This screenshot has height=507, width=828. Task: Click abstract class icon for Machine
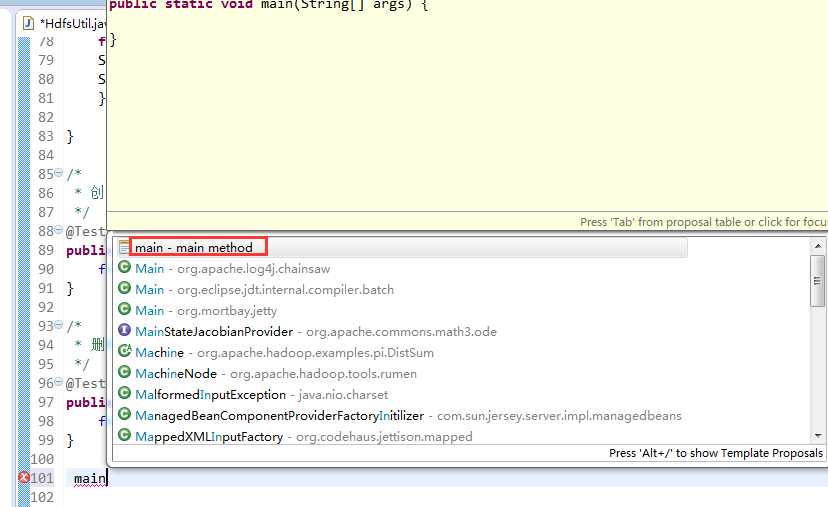(x=124, y=351)
